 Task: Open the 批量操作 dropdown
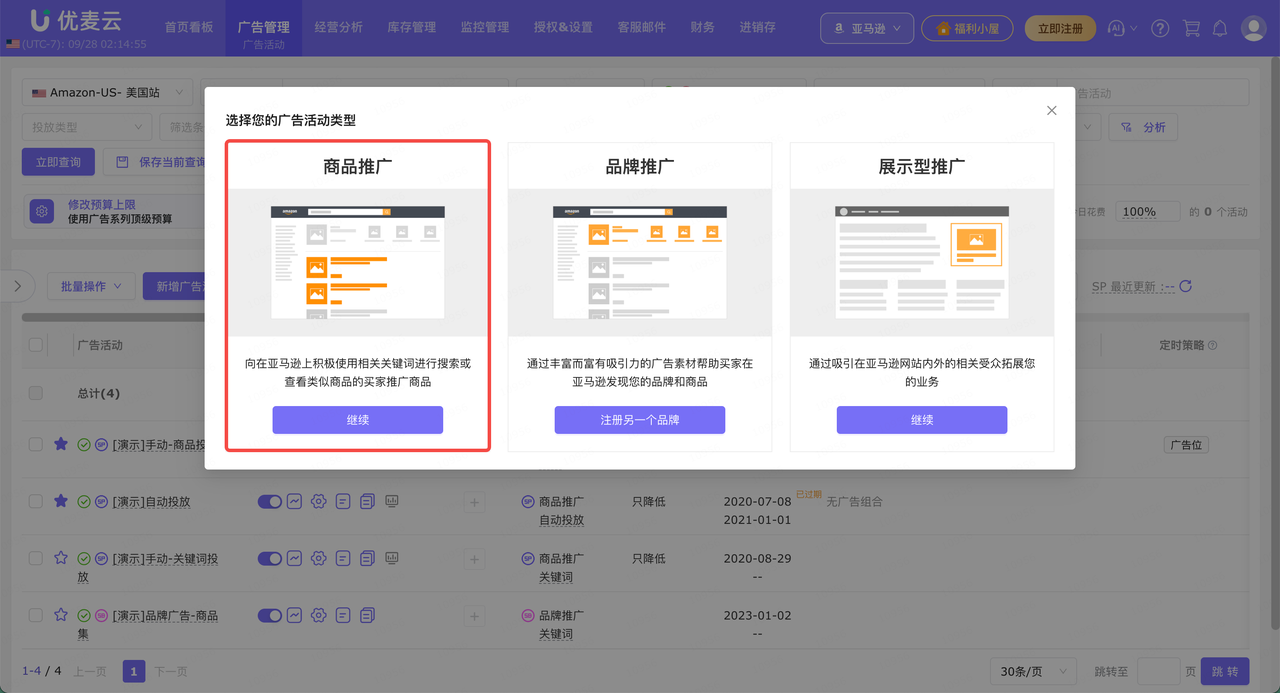point(91,287)
